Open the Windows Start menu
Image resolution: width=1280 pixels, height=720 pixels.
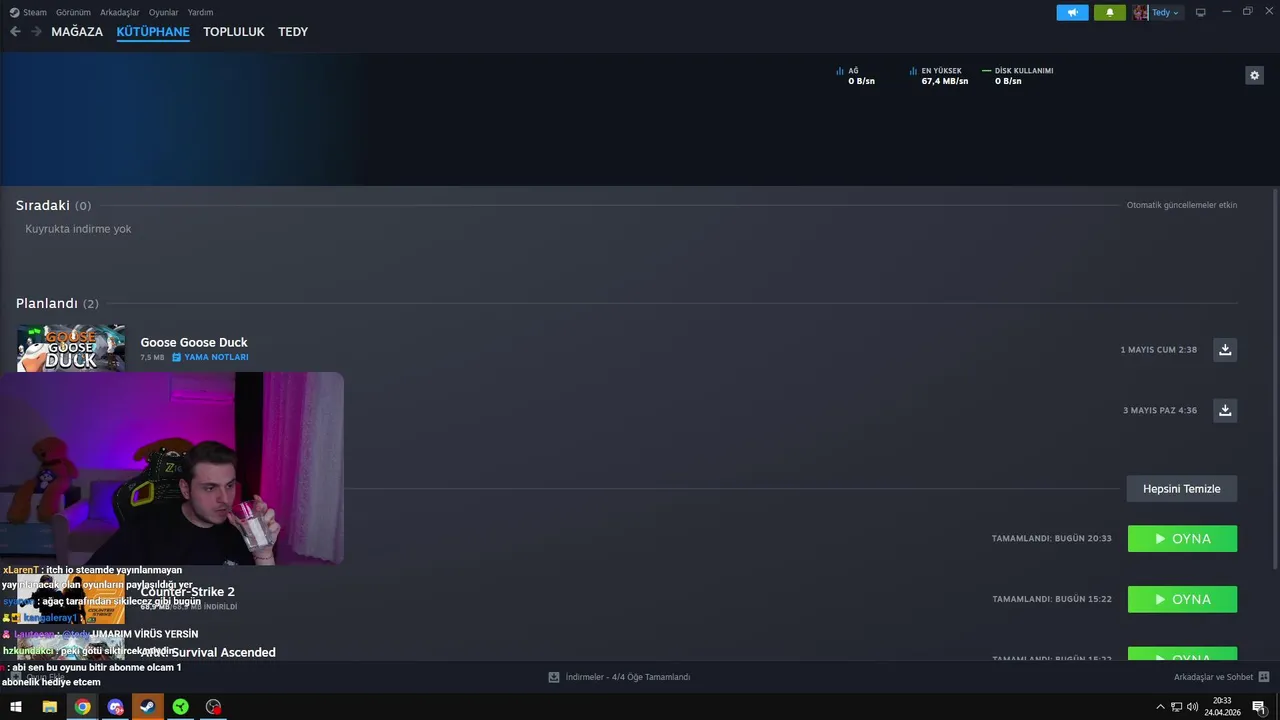[16, 707]
